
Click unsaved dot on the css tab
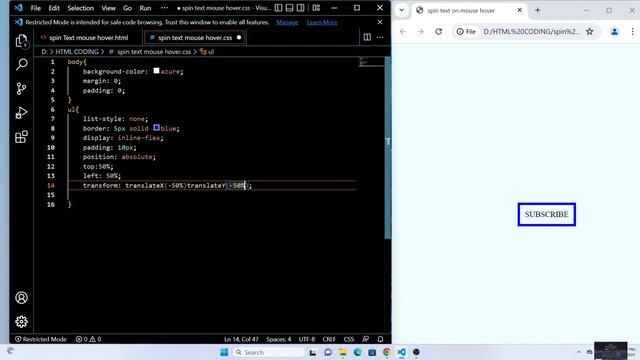click(239, 38)
